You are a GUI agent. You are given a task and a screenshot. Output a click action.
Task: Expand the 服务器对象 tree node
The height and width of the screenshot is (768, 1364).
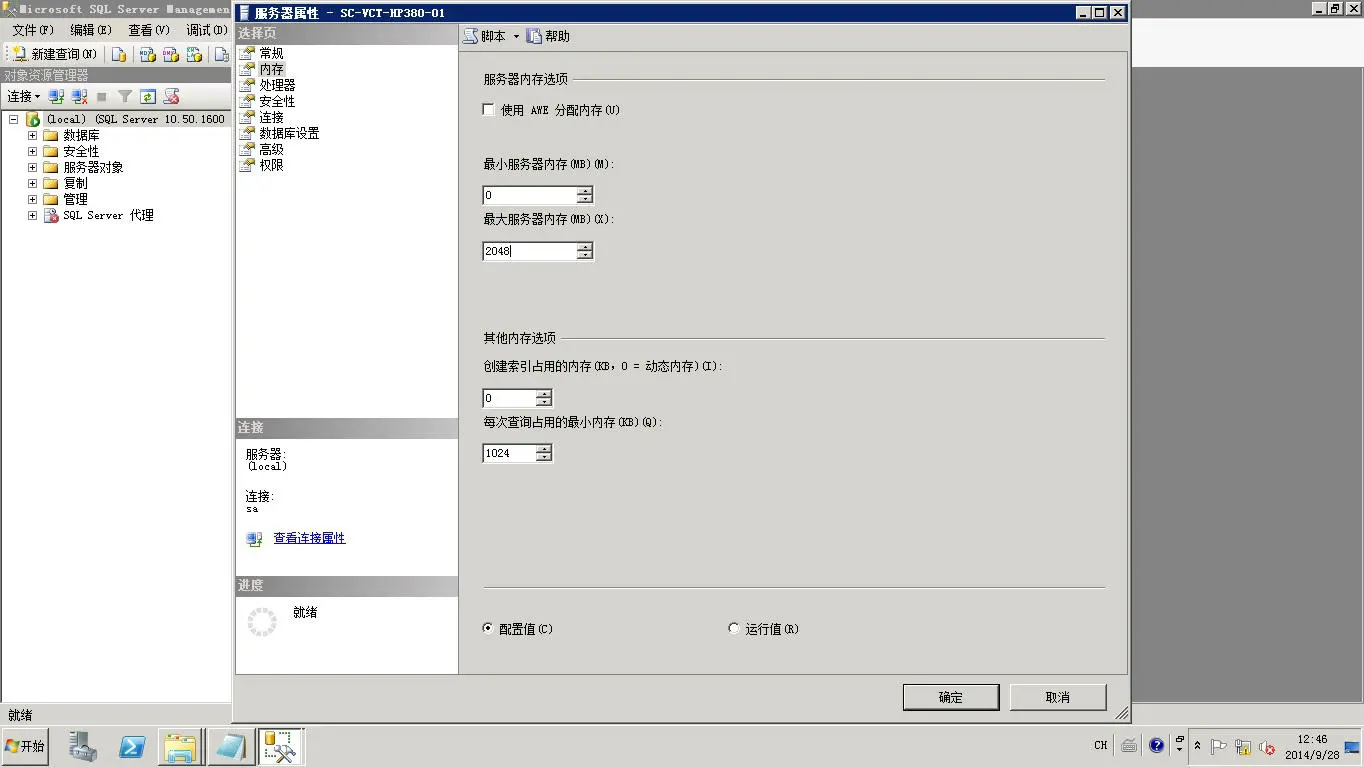(x=32, y=167)
